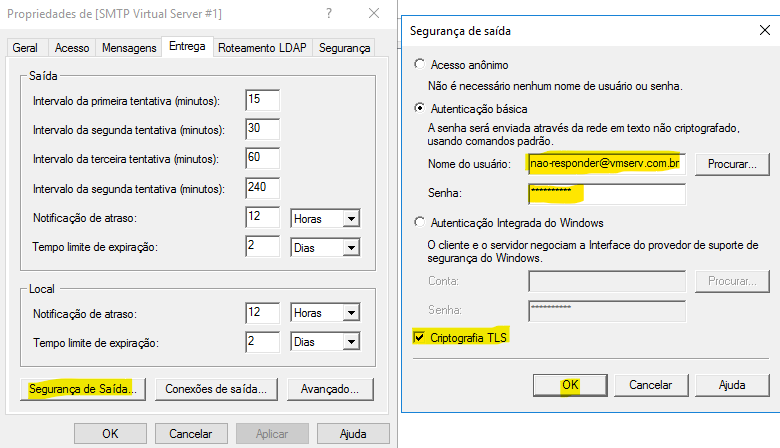Click the question mark help icon

click(329, 13)
